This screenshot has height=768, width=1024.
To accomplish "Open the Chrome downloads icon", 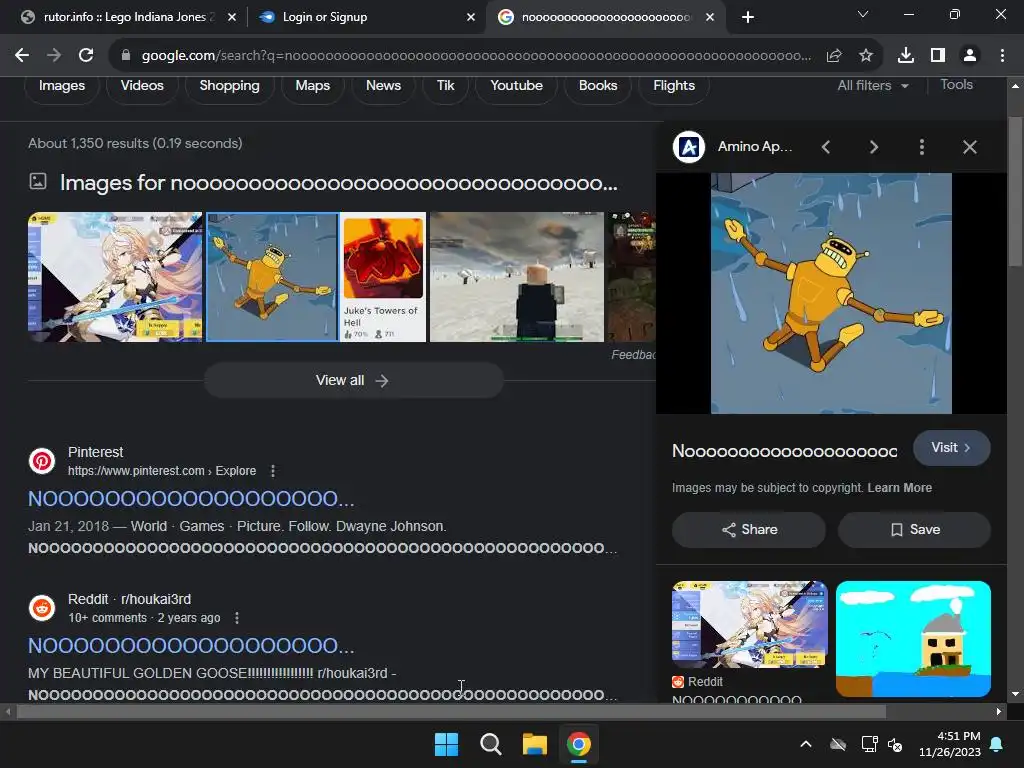I will click(x=906, y=56).
